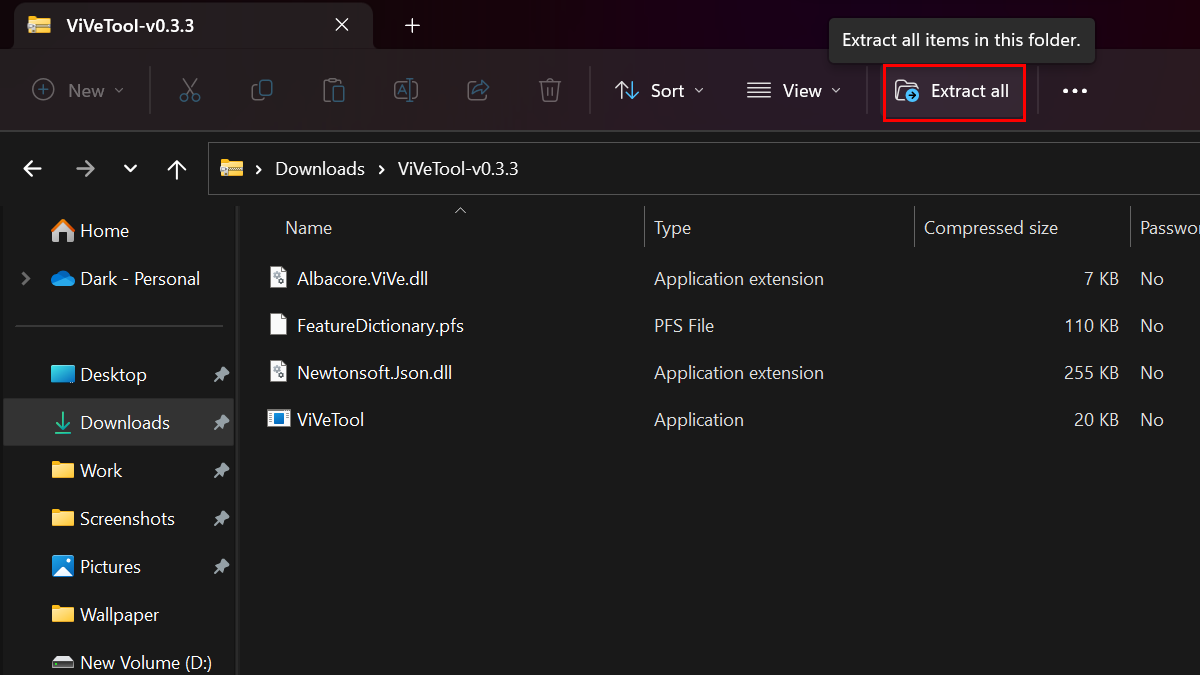This screenshot has width=1200, height=675.
Task: Open the Screenshots folder in sidebar
Action: [x=127, y=518]
